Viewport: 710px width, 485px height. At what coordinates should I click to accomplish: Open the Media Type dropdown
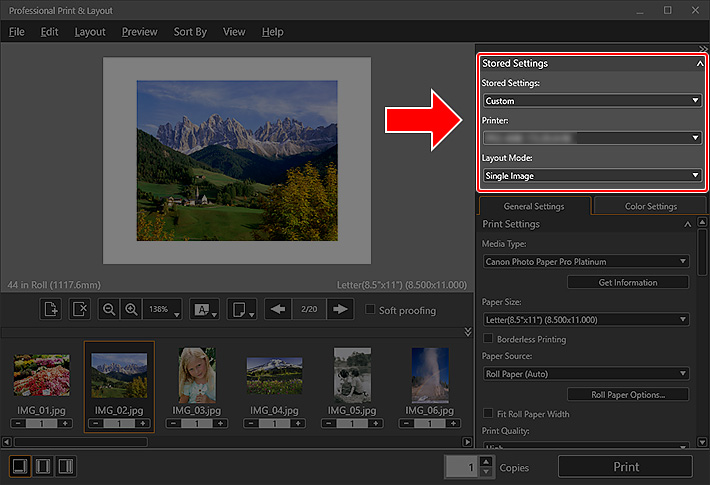(585, 262)
